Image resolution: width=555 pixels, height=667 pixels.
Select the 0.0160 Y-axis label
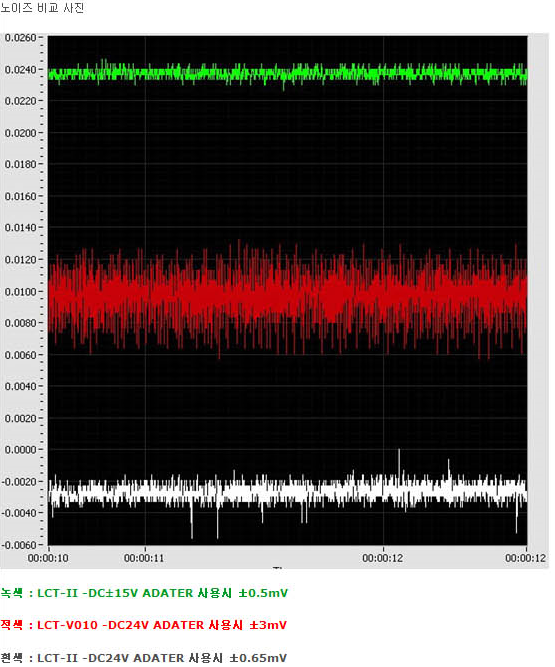point(20,197)
